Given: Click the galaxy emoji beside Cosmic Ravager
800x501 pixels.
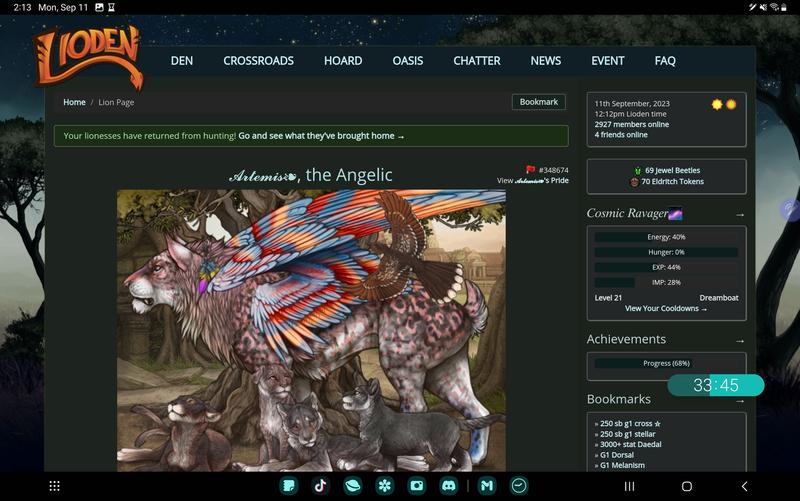Looking at the screenshot, I should 676,214.
